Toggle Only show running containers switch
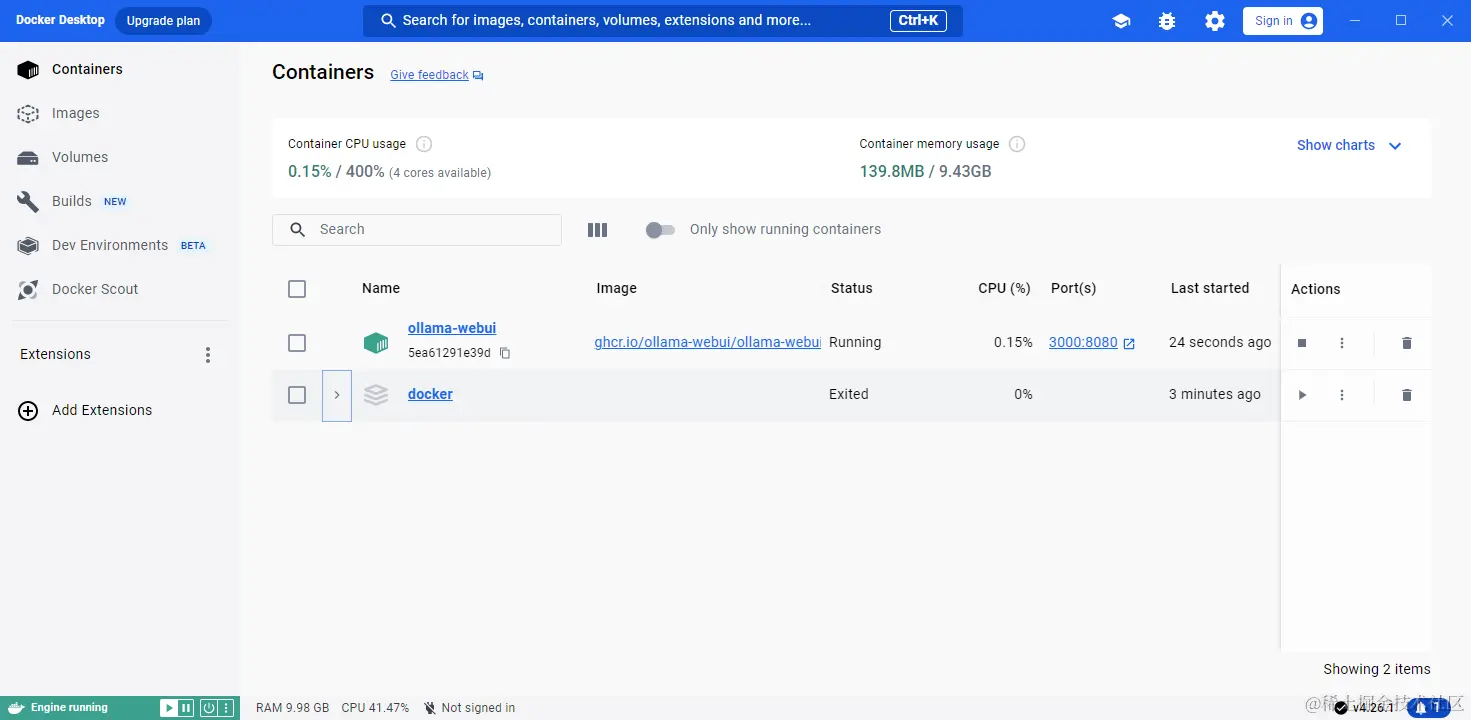This screenshot has height=720, width=1471. pos(660,230)
